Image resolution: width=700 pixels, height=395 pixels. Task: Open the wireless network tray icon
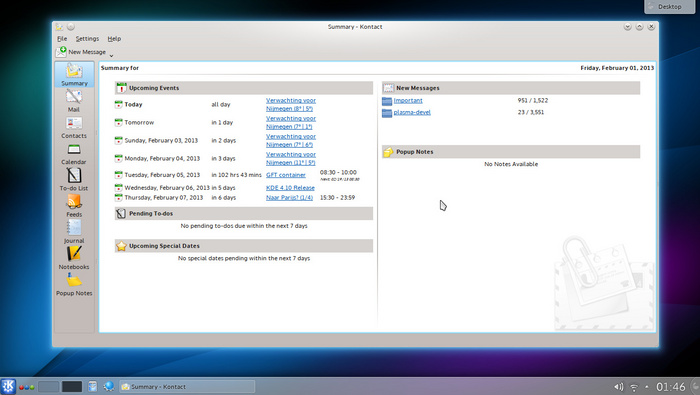click(633, 387)
